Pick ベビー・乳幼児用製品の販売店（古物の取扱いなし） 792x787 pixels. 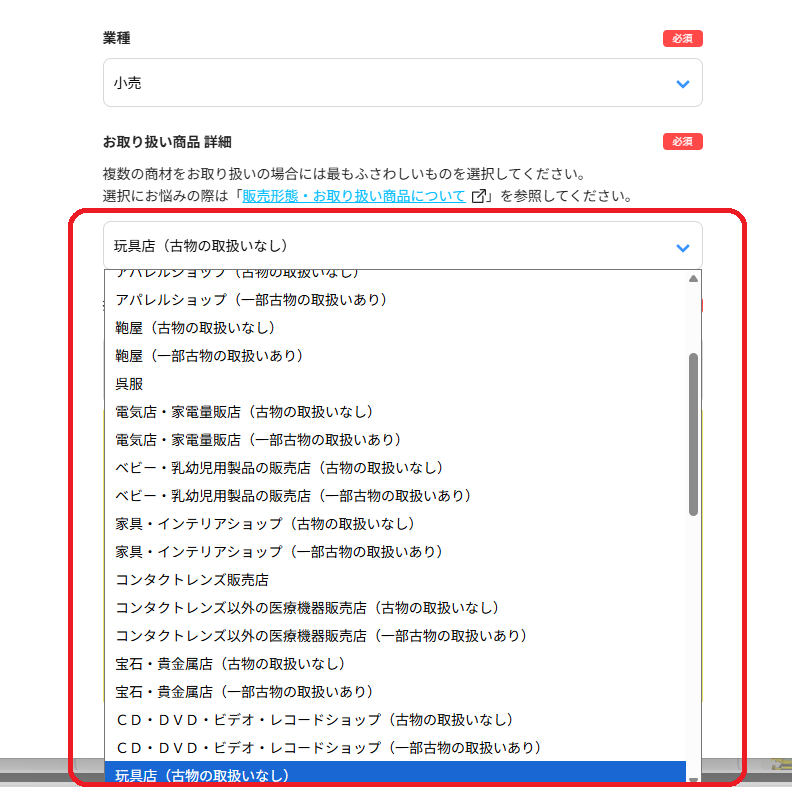pyautogui.click(x=279, y=468)
